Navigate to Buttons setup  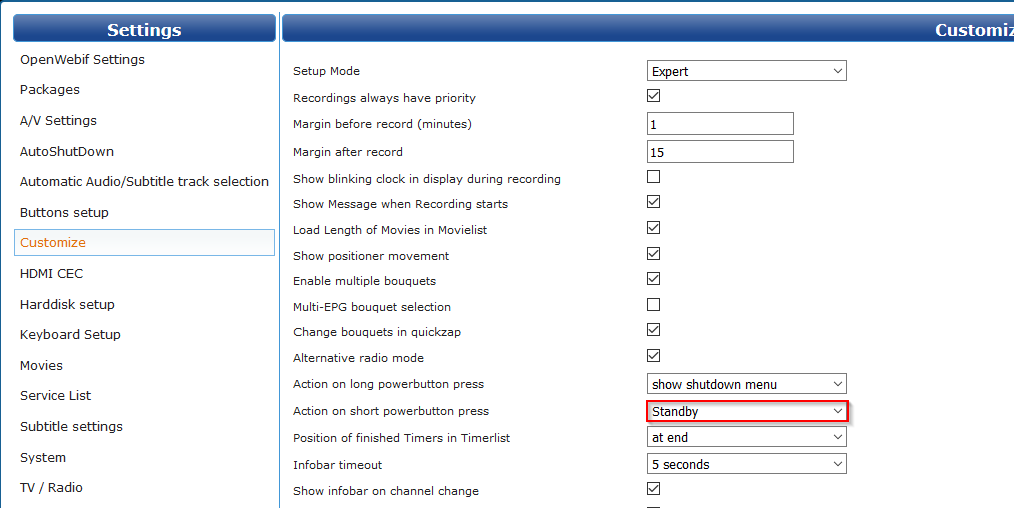[x=64, y=212]
